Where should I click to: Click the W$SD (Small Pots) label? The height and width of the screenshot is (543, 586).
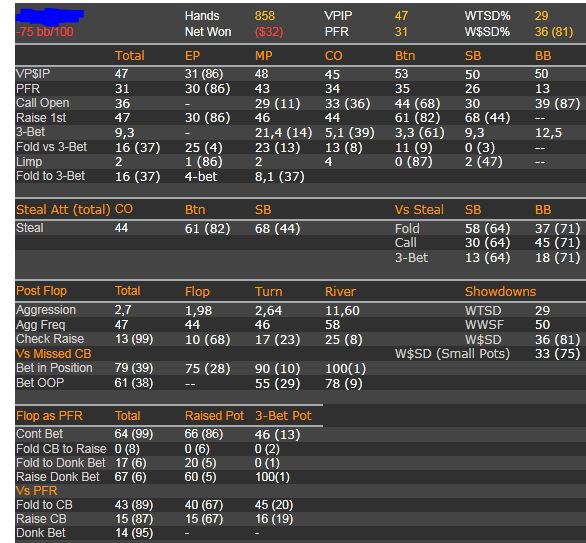click(452, 354)
